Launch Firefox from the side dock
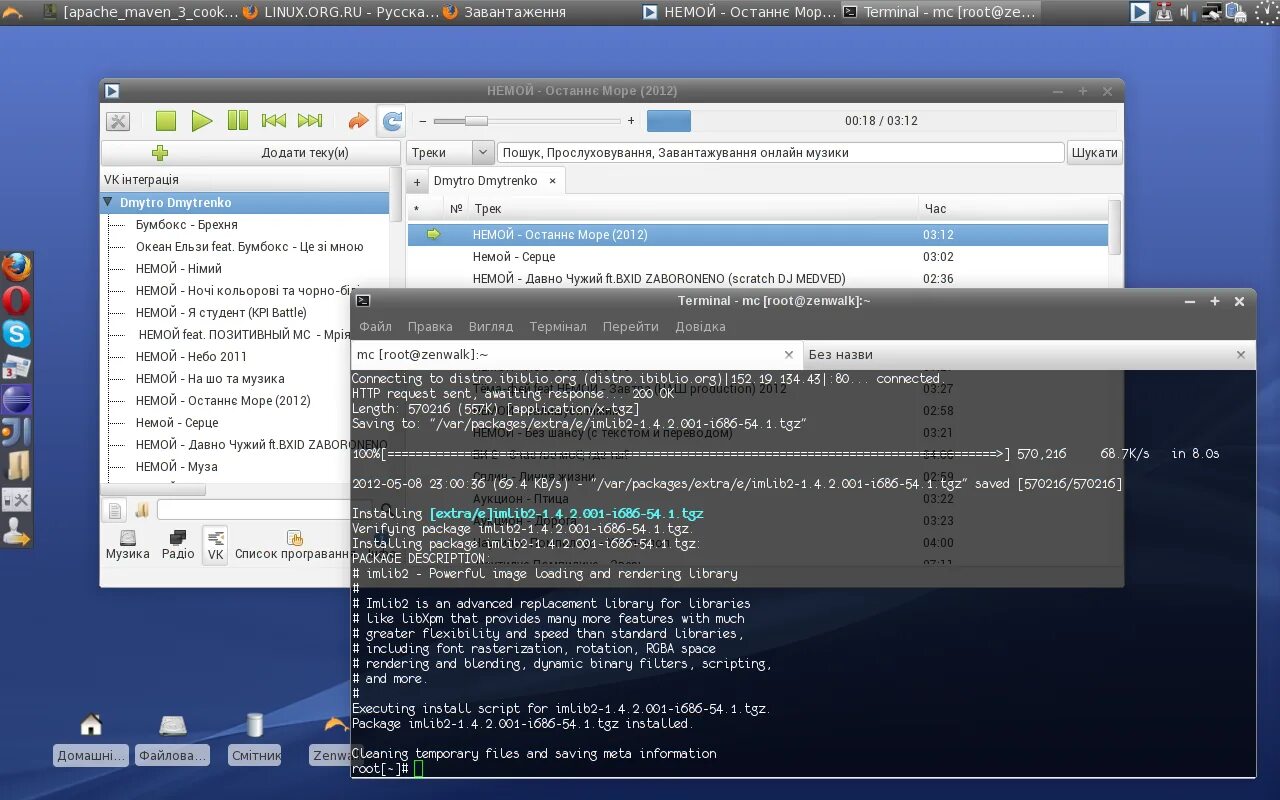The height and width of the screenshot is (800, 1280). click(16, 267)
